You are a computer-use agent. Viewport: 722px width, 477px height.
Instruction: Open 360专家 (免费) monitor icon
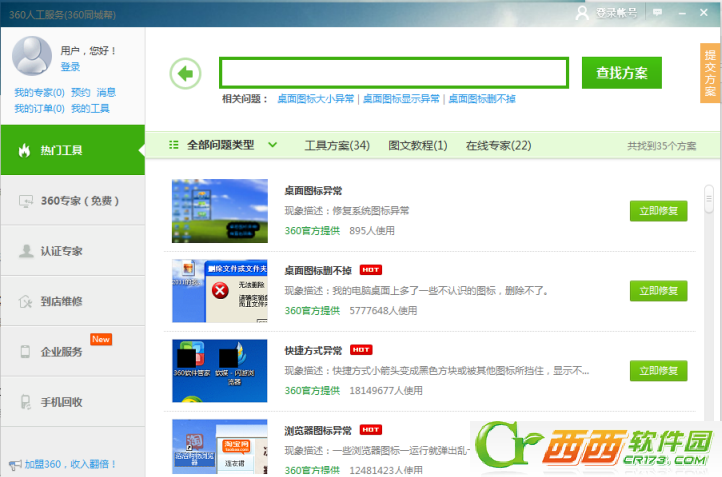(24, 201)
